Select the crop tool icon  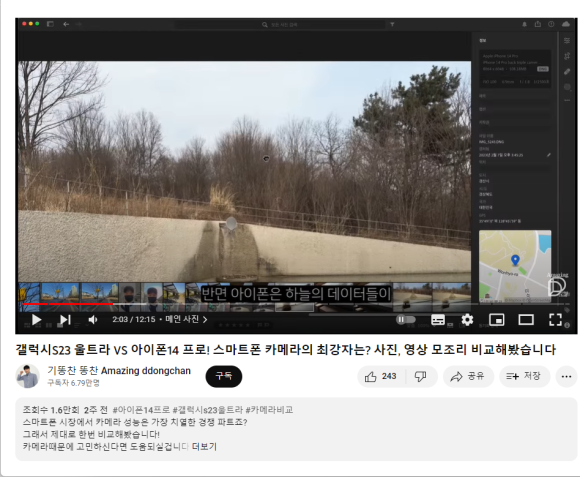(567, 56)
